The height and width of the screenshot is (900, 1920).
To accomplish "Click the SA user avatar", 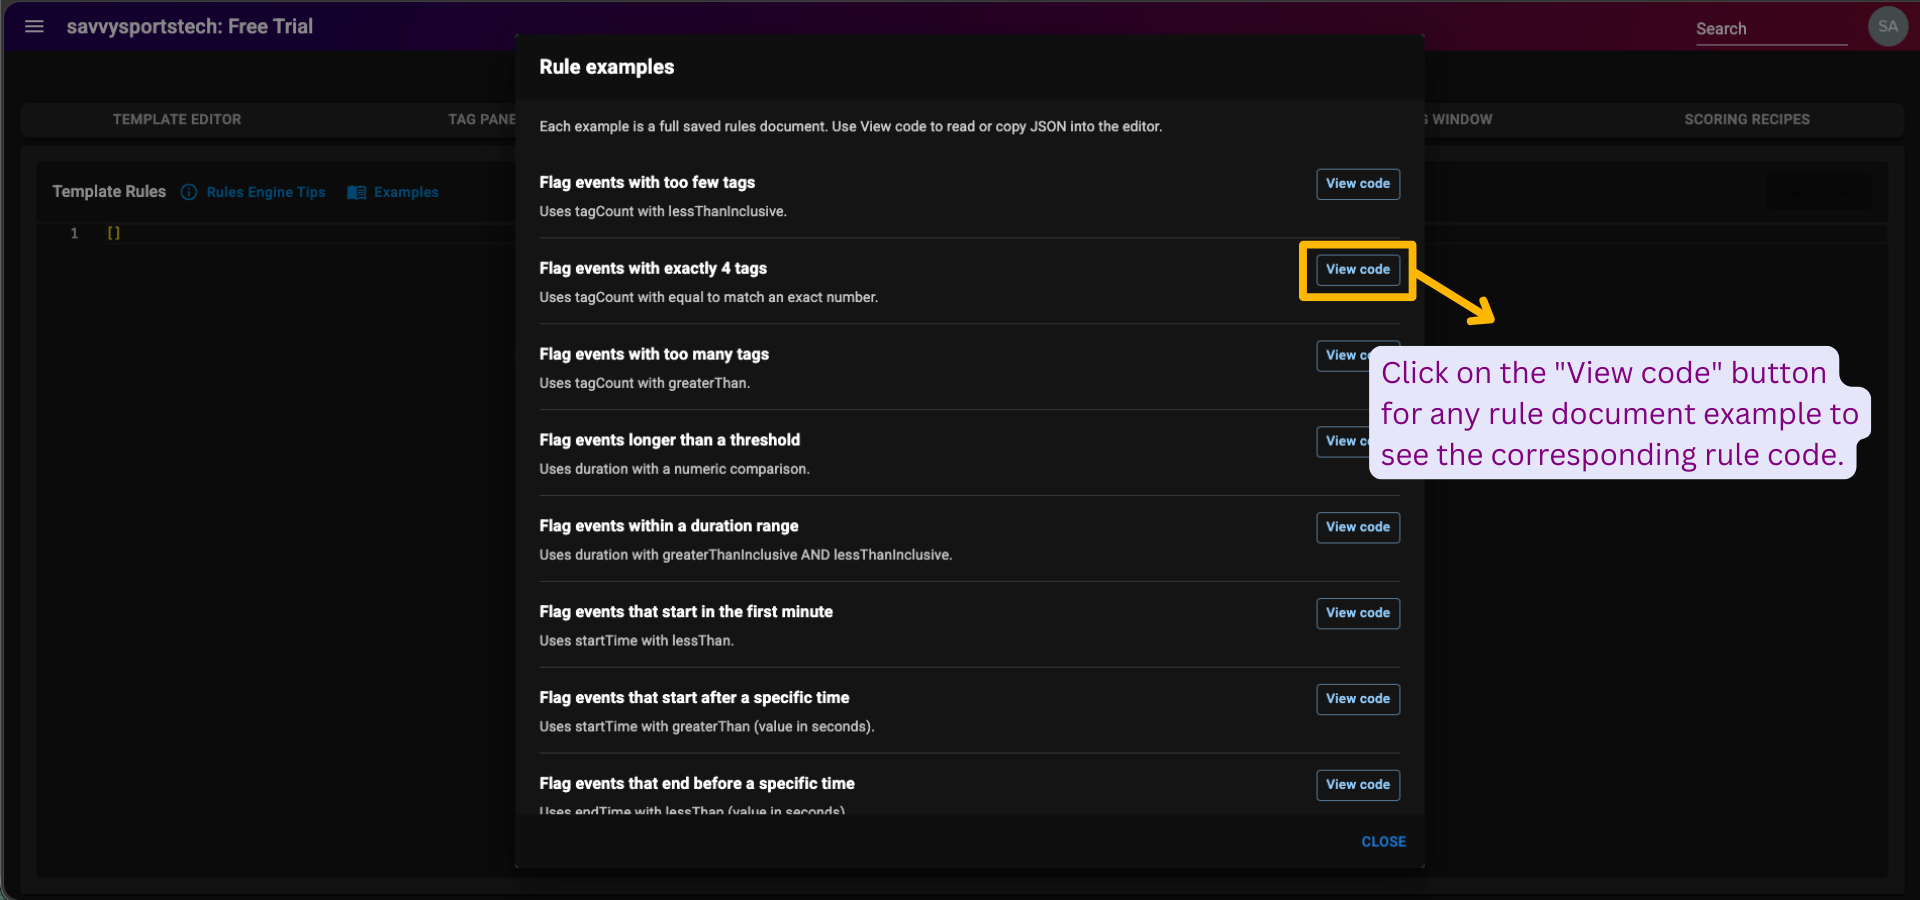I will coord(1887,27).
